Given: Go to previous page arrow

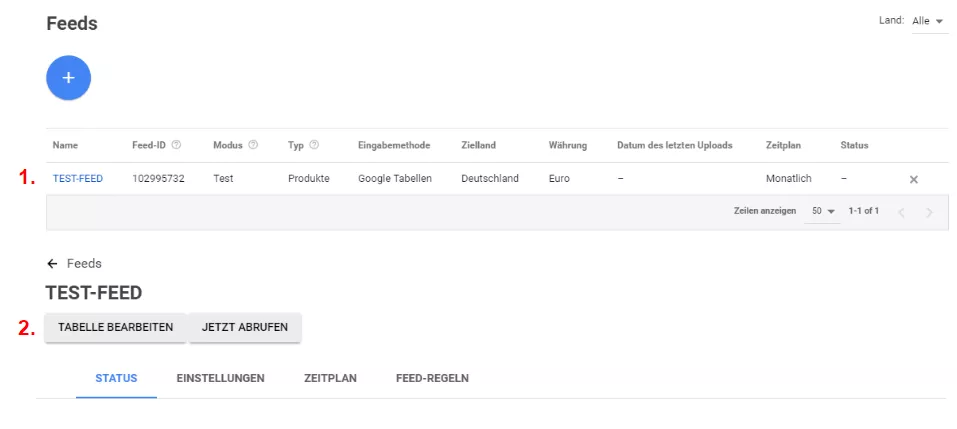Looking at the screenshot, I should point(901,212).
